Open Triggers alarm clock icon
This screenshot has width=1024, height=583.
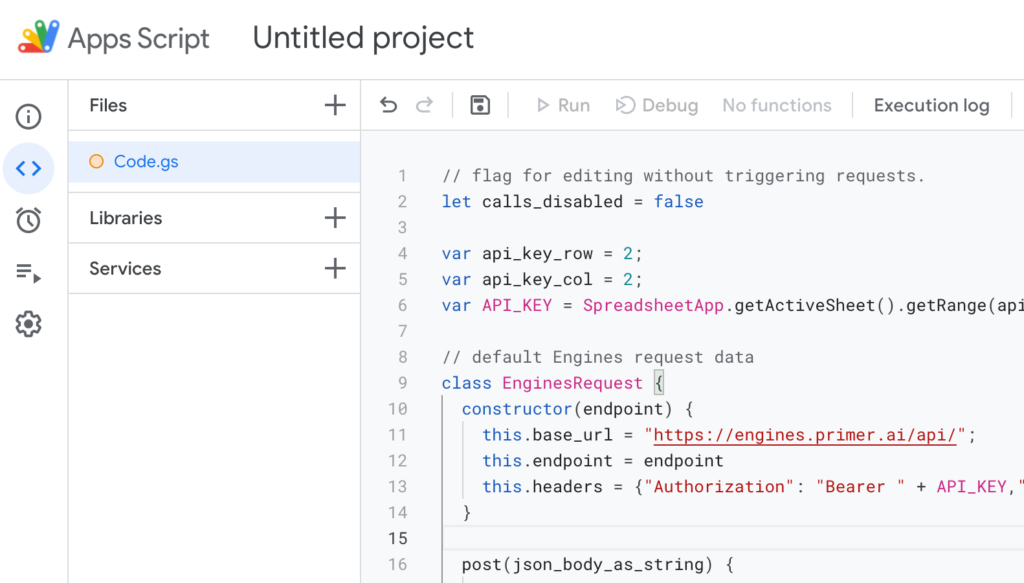click(28, 220)
